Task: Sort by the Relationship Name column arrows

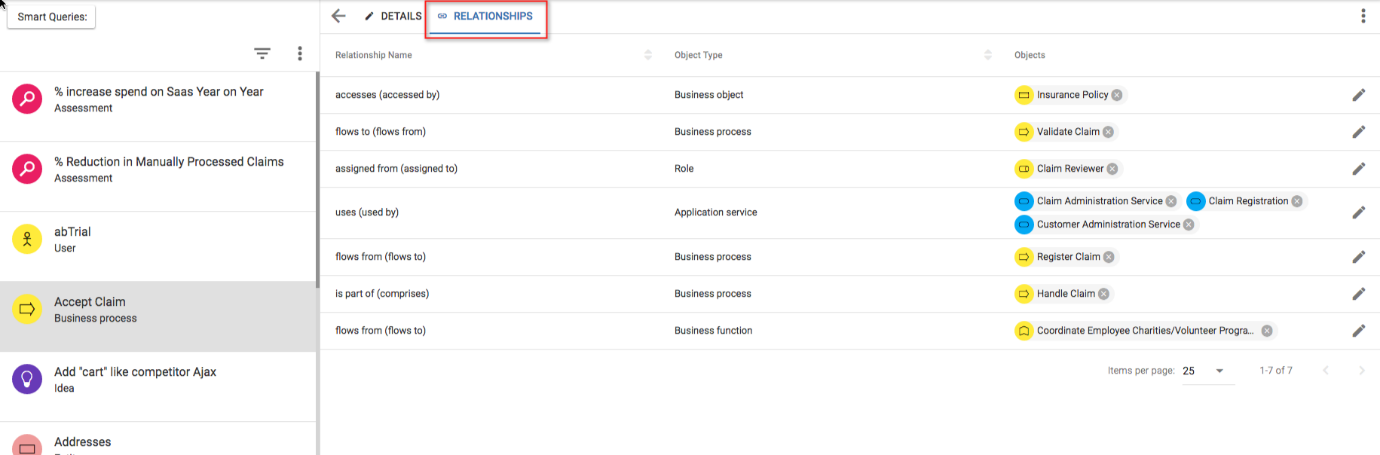Action: (648, 55)
